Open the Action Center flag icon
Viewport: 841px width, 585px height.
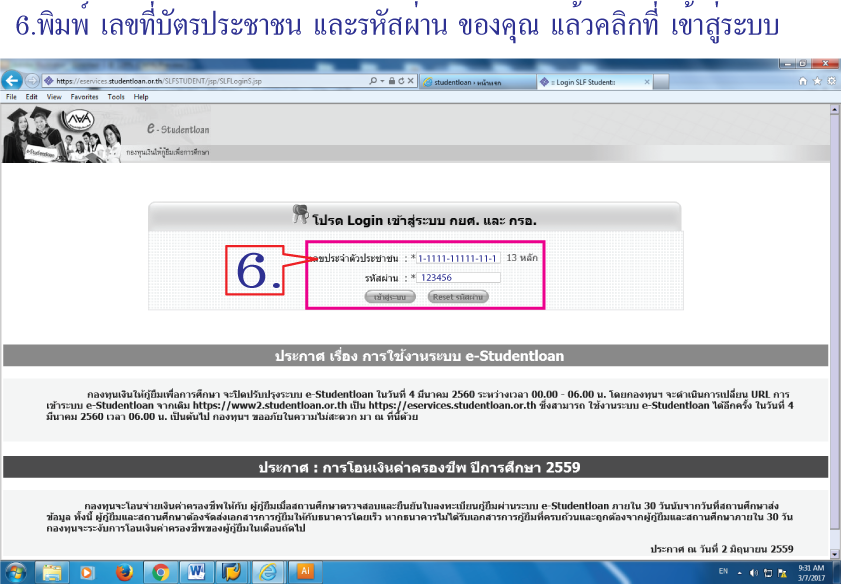point(782,573)
